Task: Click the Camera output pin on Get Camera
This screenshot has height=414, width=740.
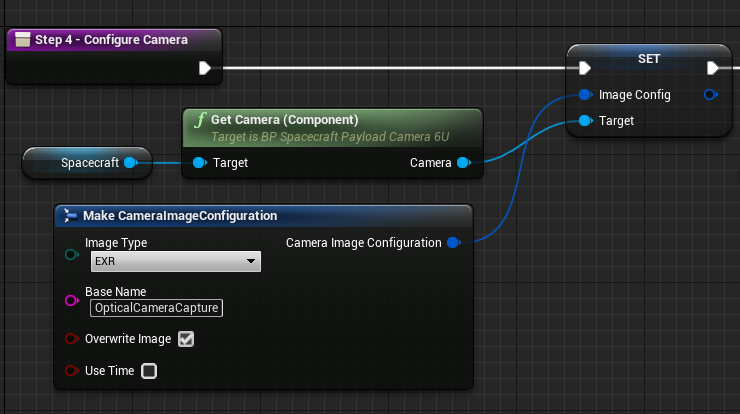Action: pos(462,163)
